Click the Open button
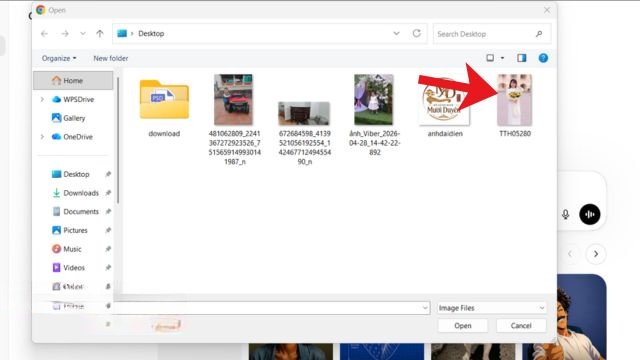The height and width of the screenshot is (360, 640). 463,326
